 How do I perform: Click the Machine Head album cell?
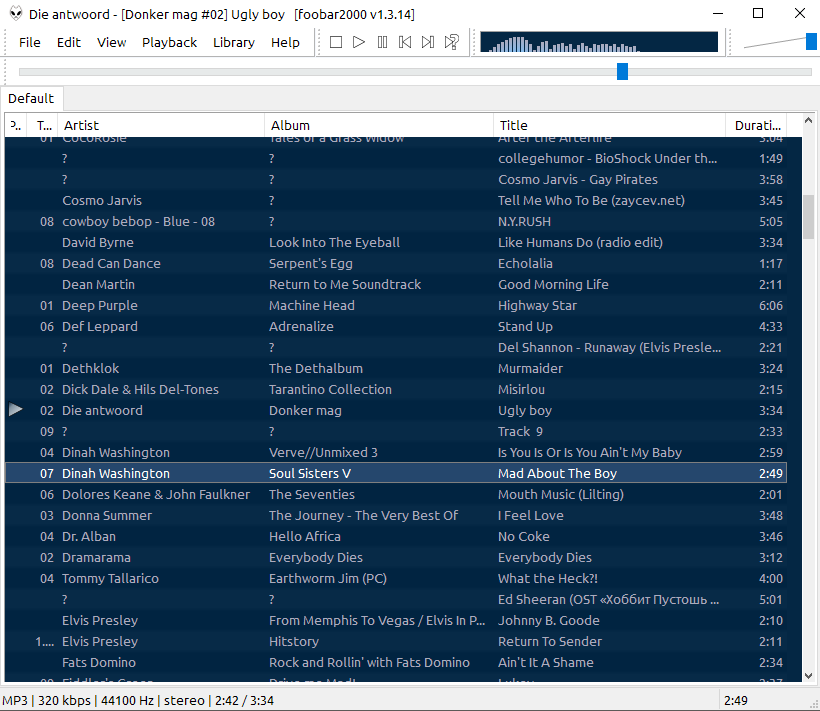tap(312, 305)
